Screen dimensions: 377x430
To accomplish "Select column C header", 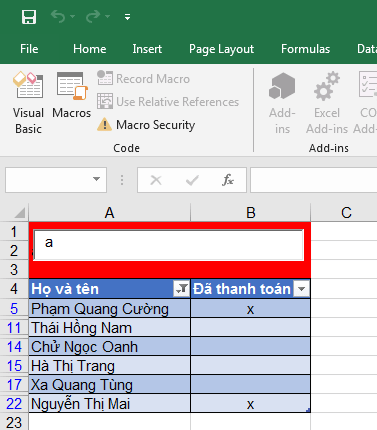I will pos(344,213).
